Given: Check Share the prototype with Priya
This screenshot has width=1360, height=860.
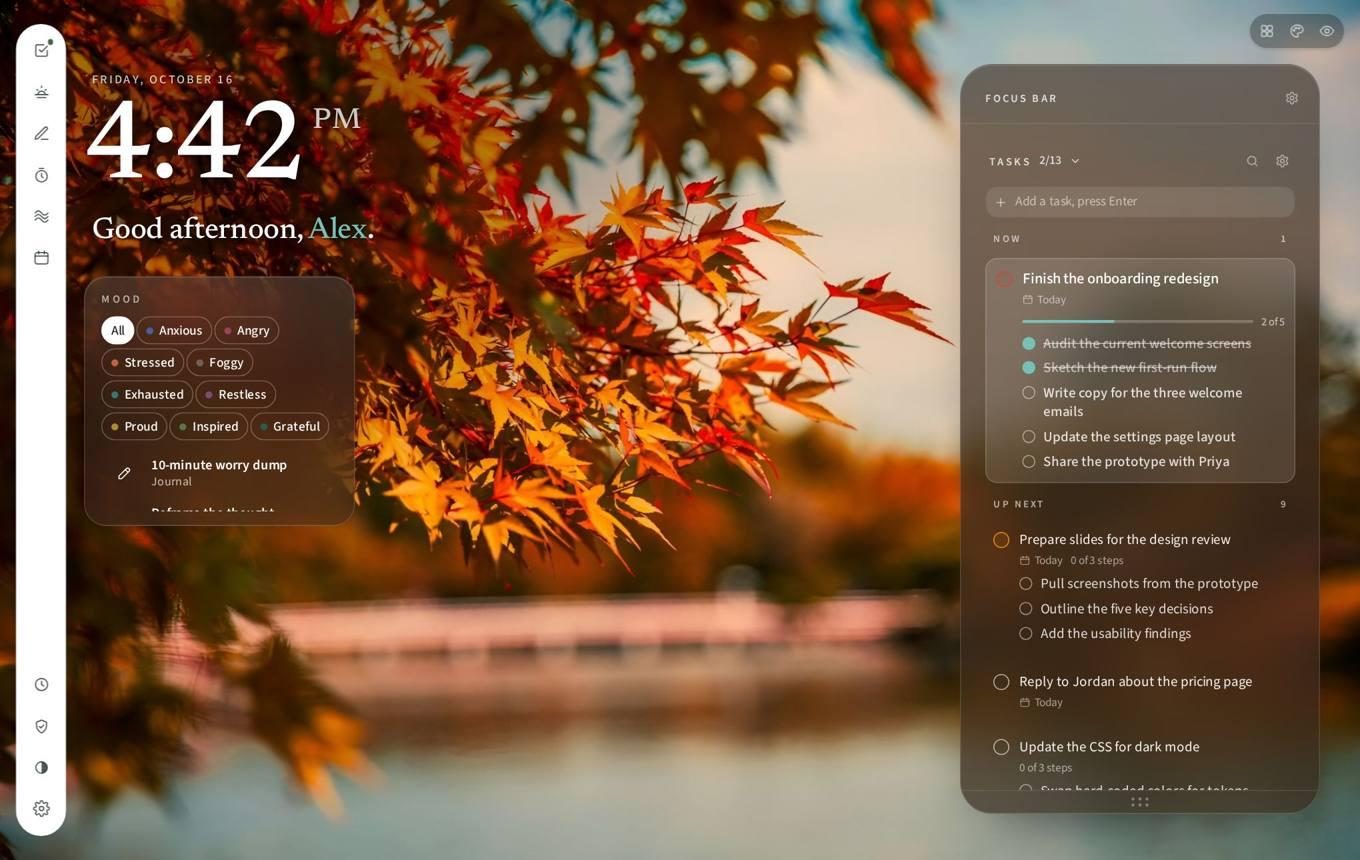Looking at the screenshot, I should tap(1028, 461).
